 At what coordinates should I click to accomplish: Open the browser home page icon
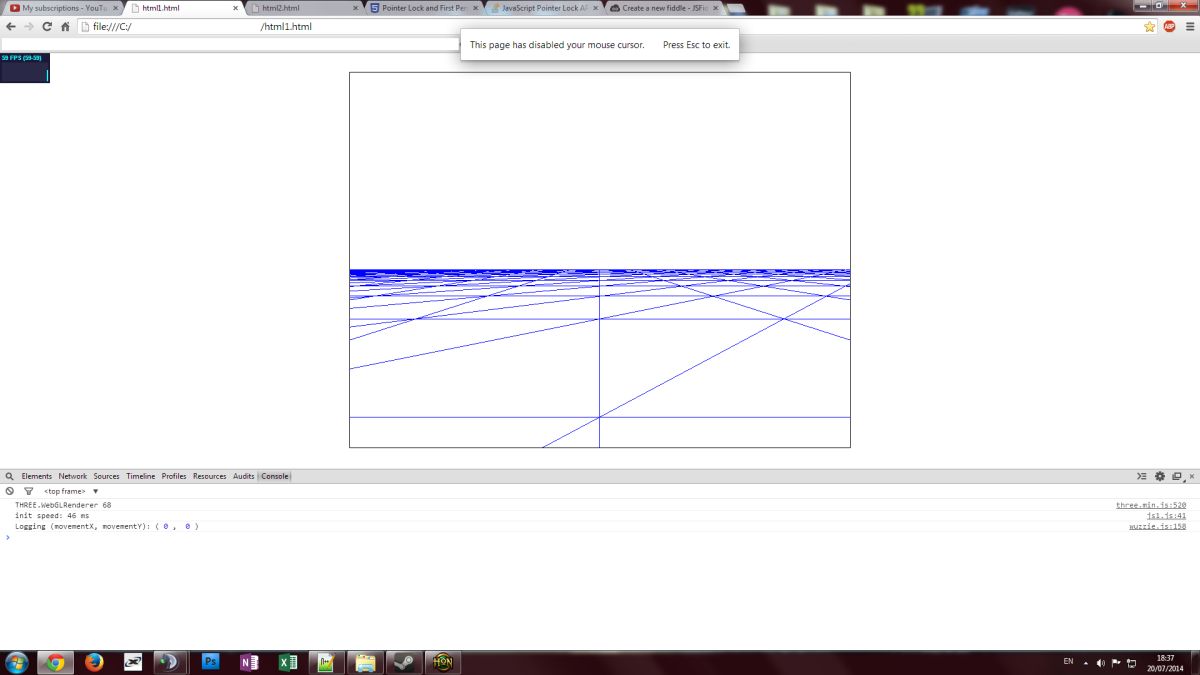coord(65,26)
